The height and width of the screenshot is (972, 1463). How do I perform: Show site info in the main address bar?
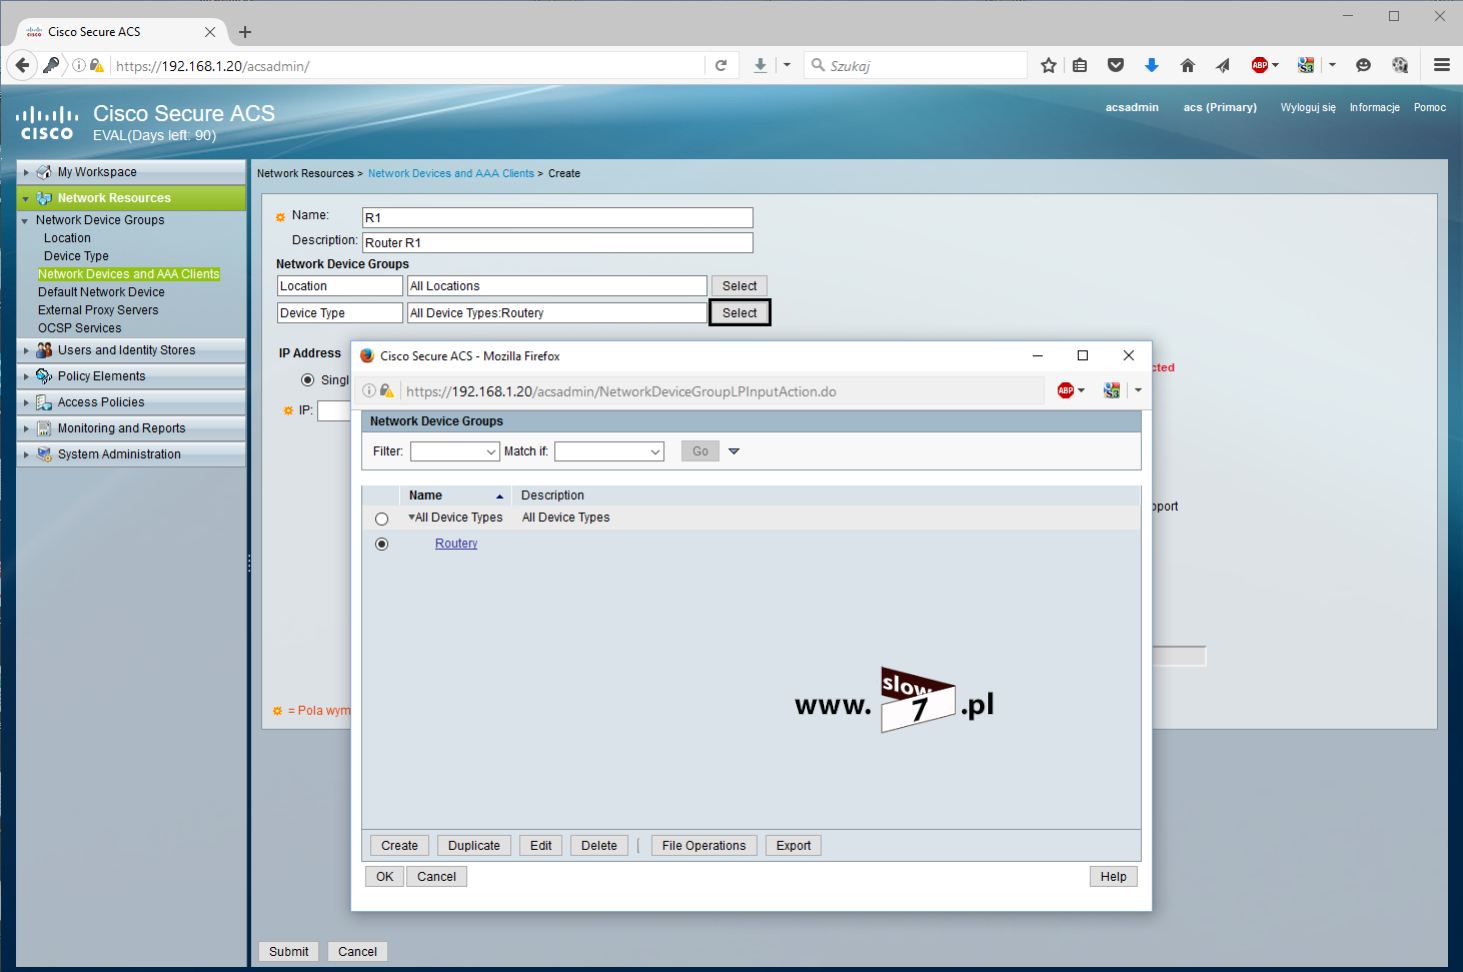(x=79, y=66)
